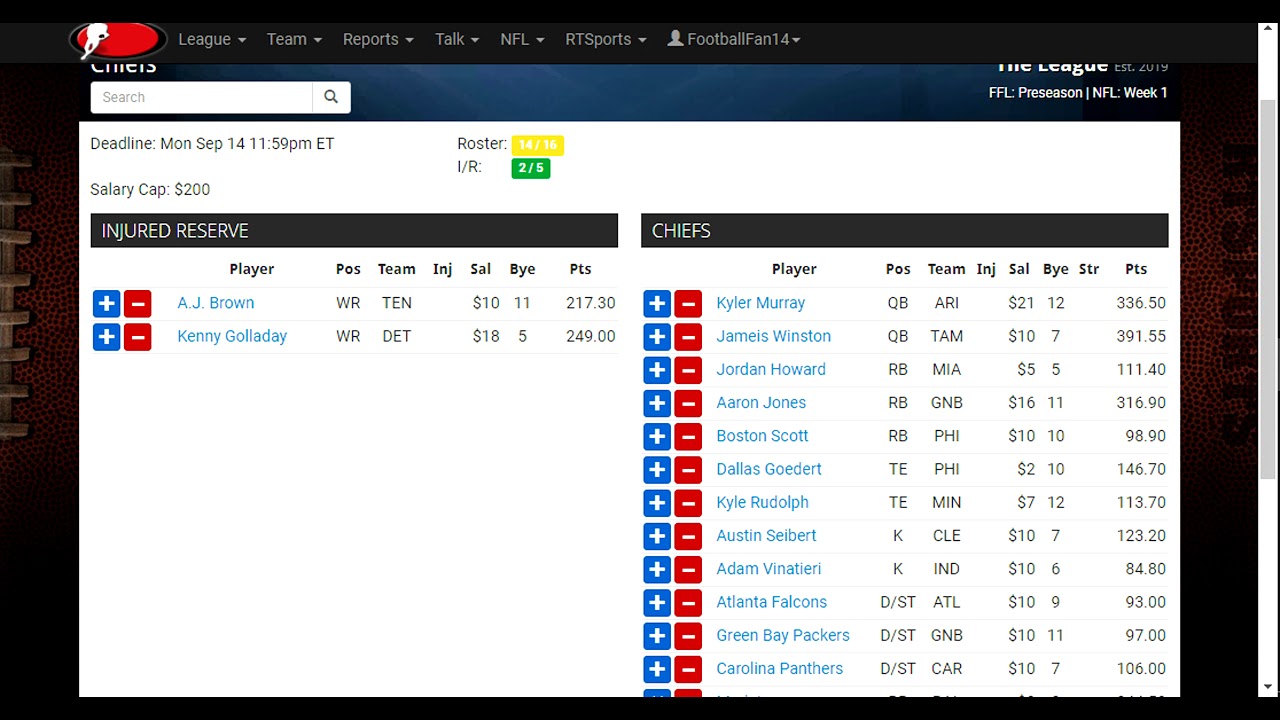The height and width of the screenshot is (720, 1280).
Task: Open Carolina Panthers D/ST link
Action: click(779, 668)
